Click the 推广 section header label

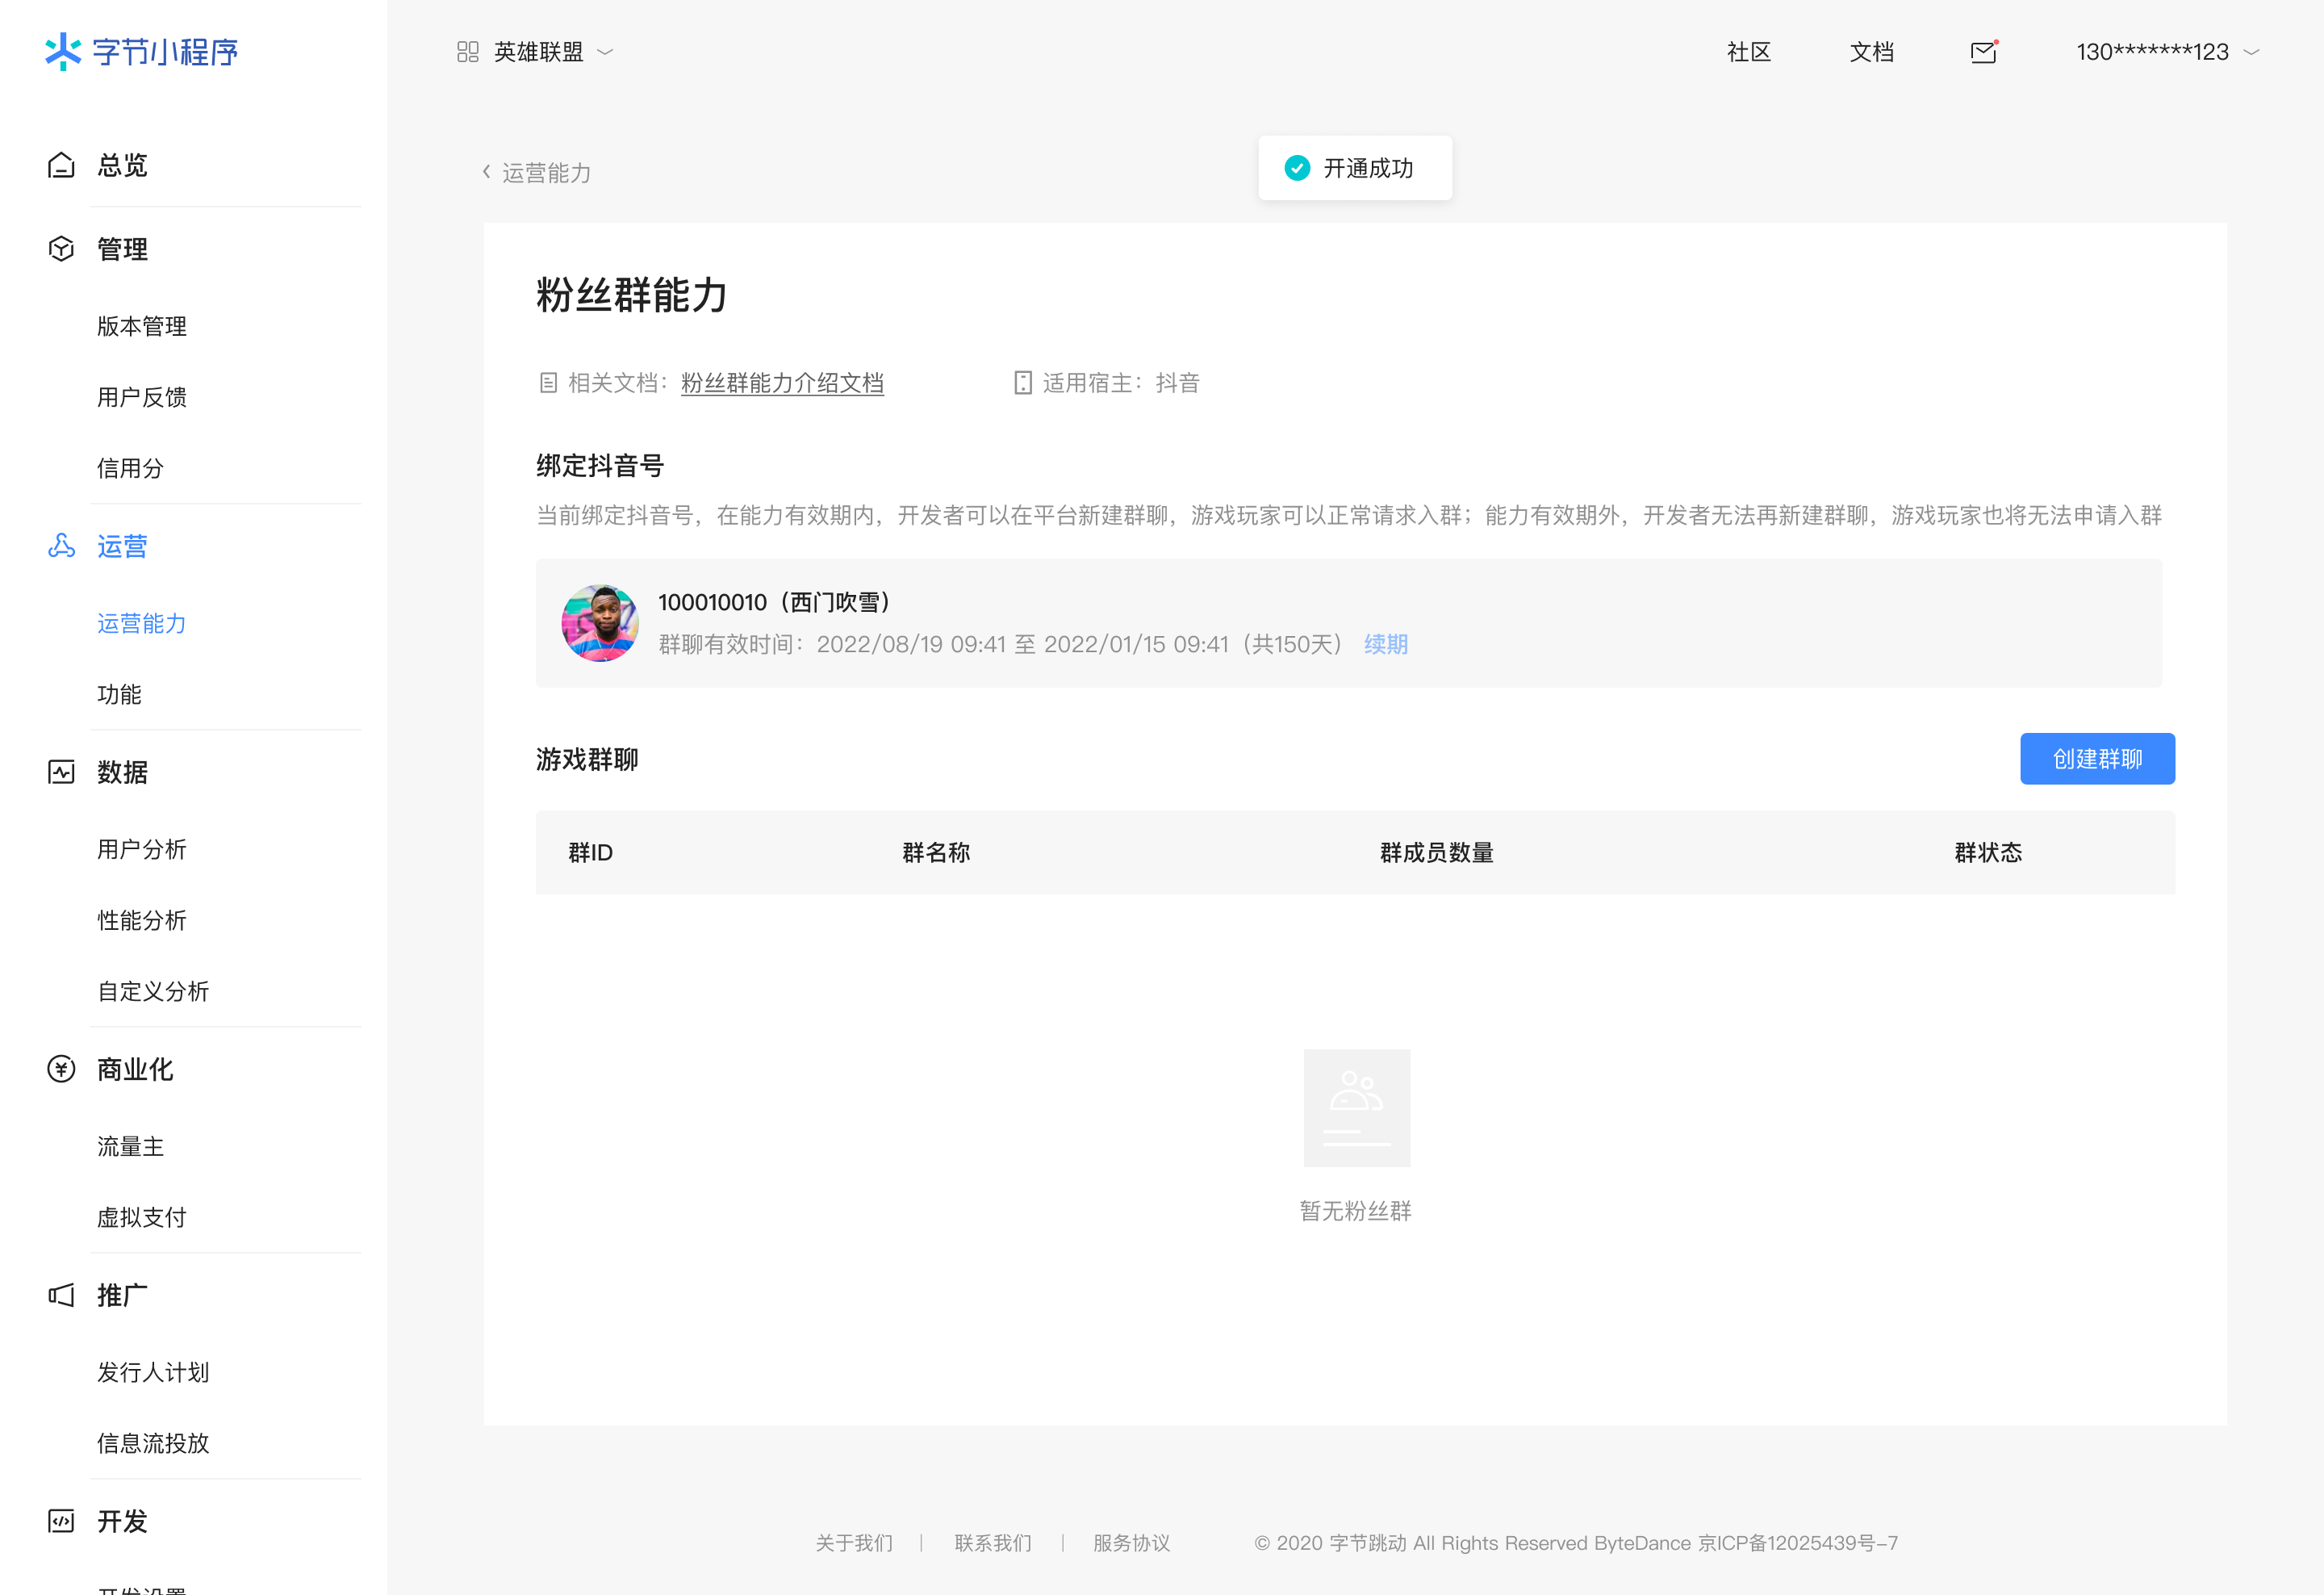point(122,1295)
